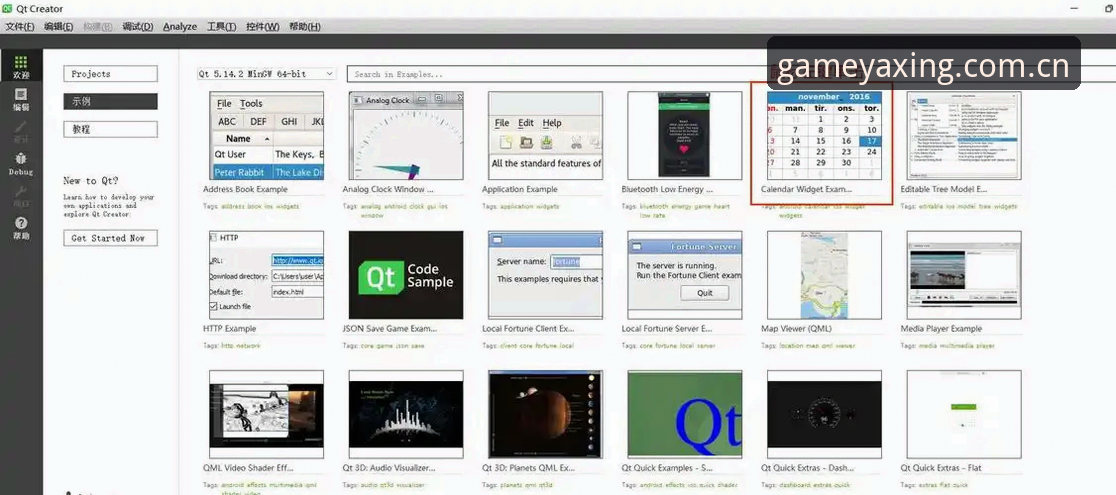Click the "New to Qt?" heading
The width and height of the screenshot is (1116, 495).
91,181
